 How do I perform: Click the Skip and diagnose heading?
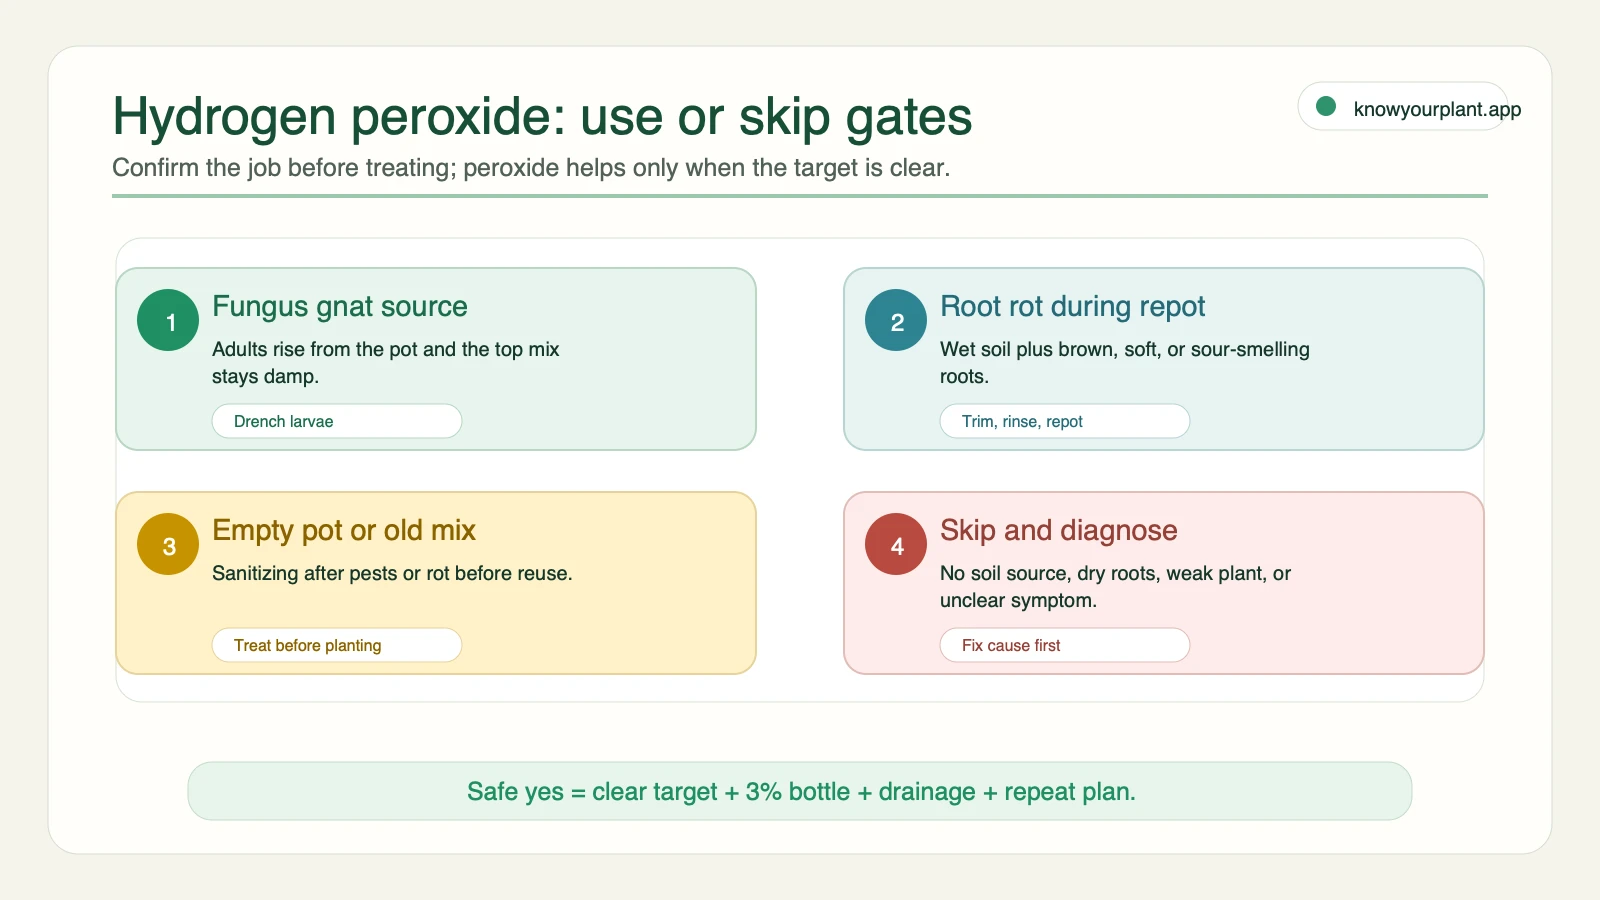click(x=1059, y=530)
